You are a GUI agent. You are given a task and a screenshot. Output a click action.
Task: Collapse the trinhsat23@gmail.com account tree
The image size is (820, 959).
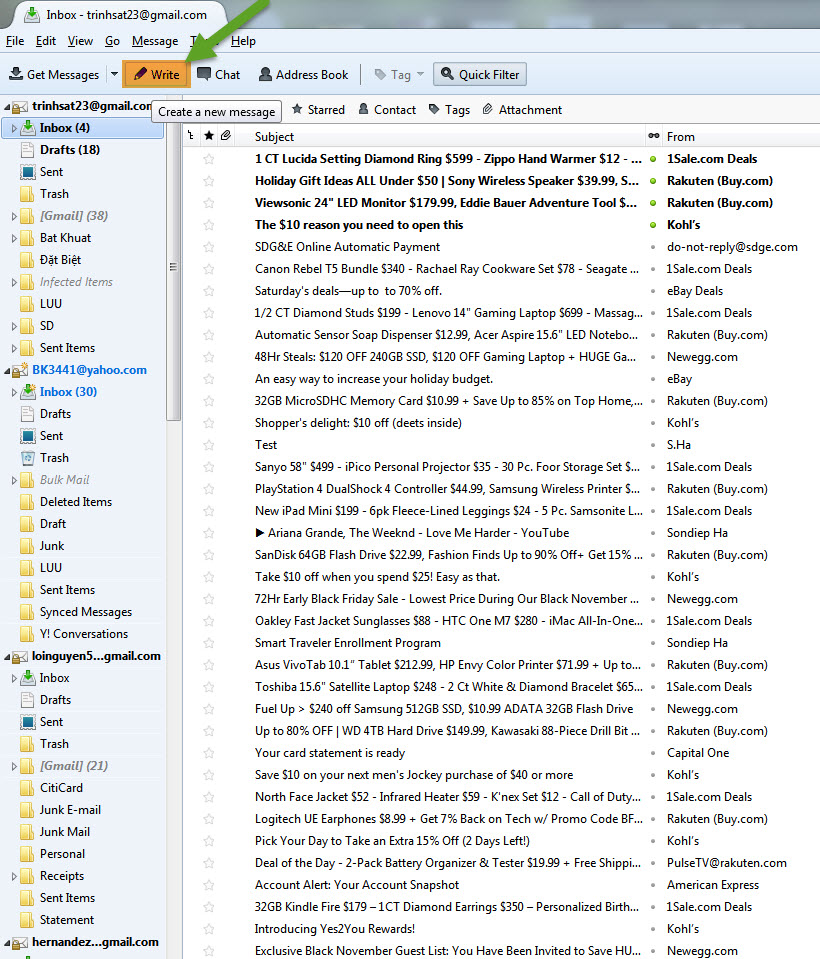[7, 106]
